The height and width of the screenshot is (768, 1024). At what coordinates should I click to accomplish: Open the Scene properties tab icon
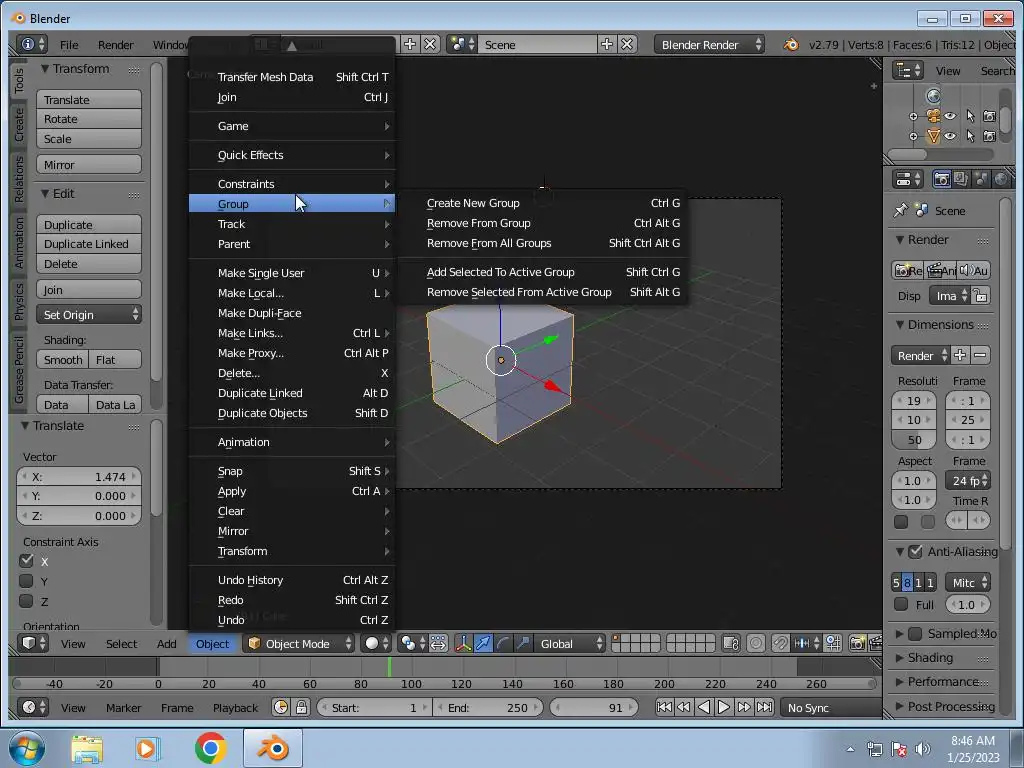[x=980, y=179]
